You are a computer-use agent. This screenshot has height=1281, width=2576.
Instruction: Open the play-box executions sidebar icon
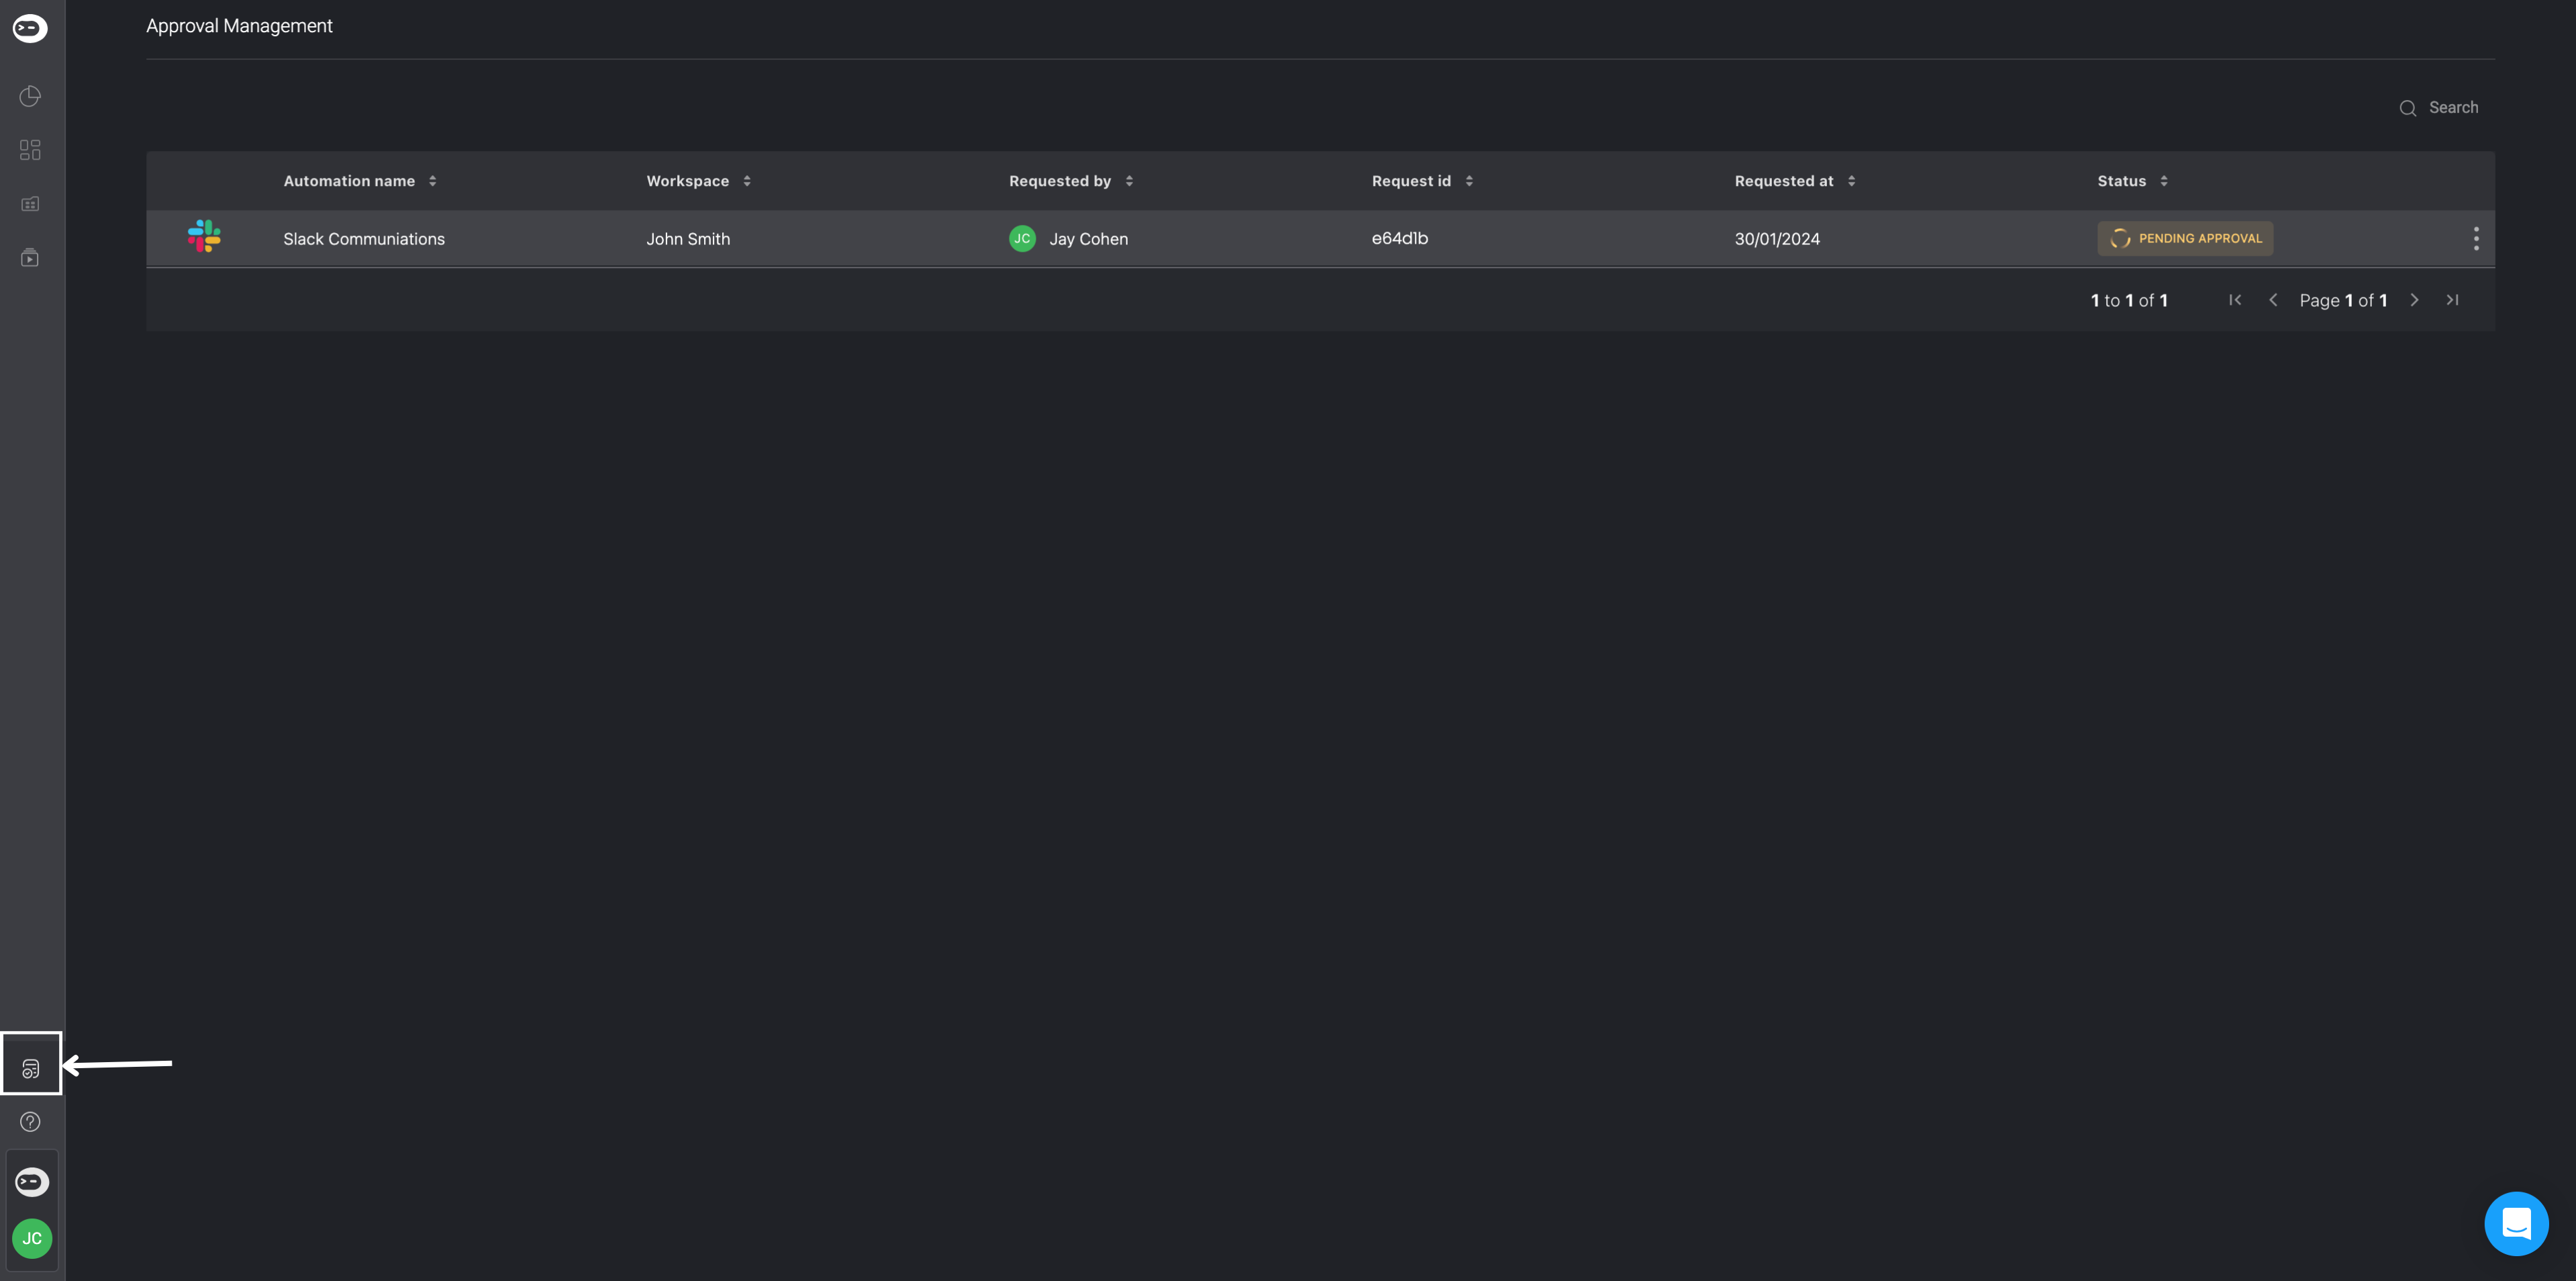[30, 258]
